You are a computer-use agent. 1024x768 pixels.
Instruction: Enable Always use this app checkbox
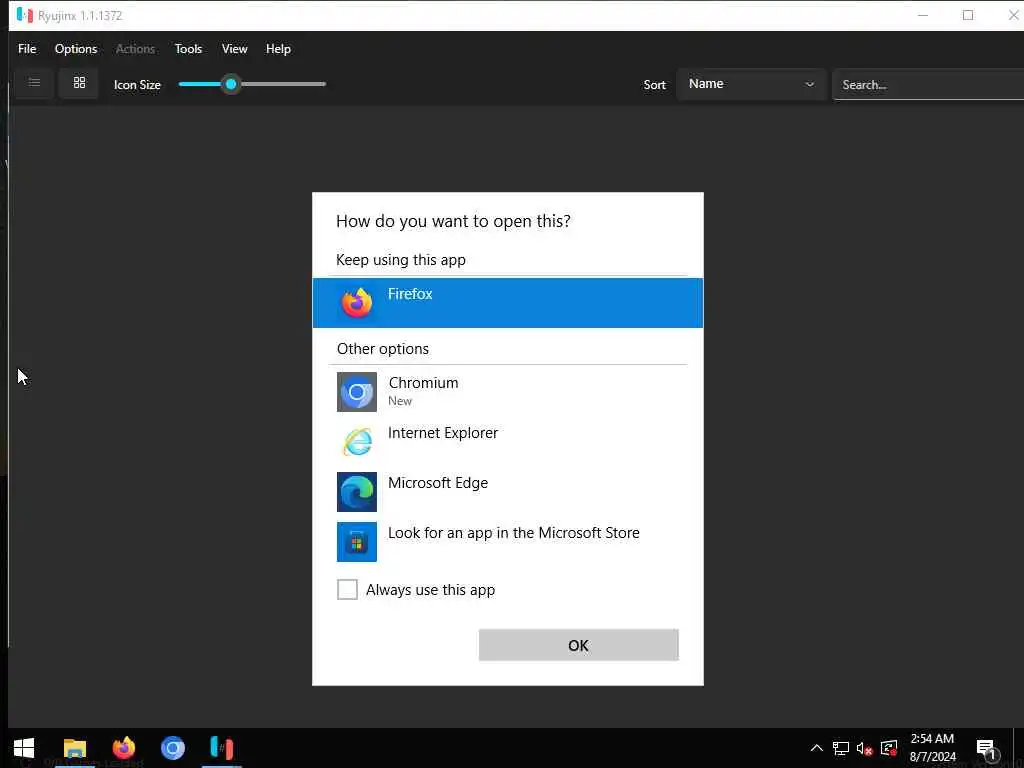(347, 589)
